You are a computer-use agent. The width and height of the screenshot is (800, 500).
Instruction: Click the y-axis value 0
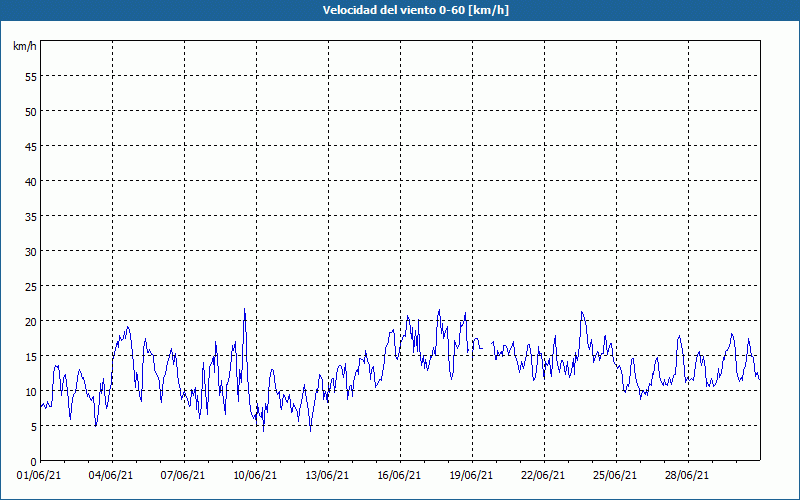[x=34, y=462]
